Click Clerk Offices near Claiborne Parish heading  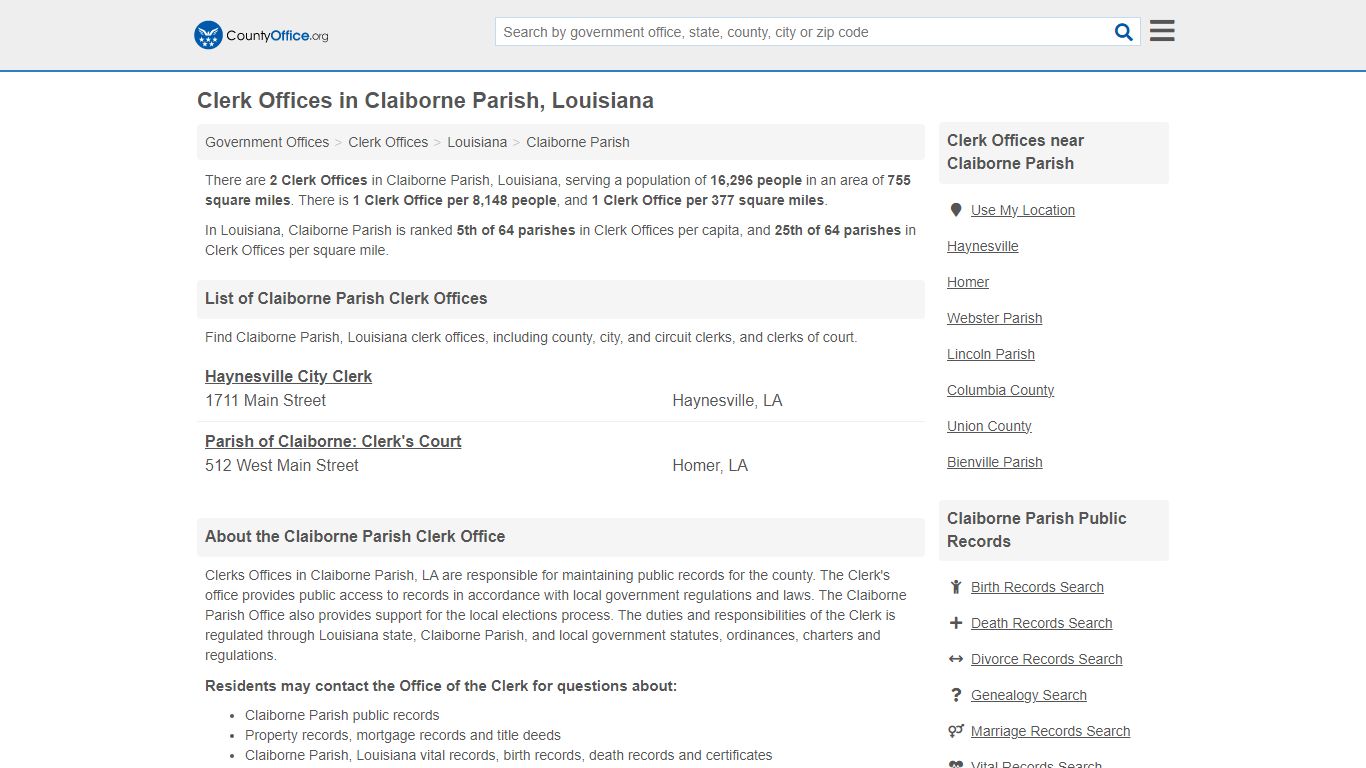[1015, 152]
